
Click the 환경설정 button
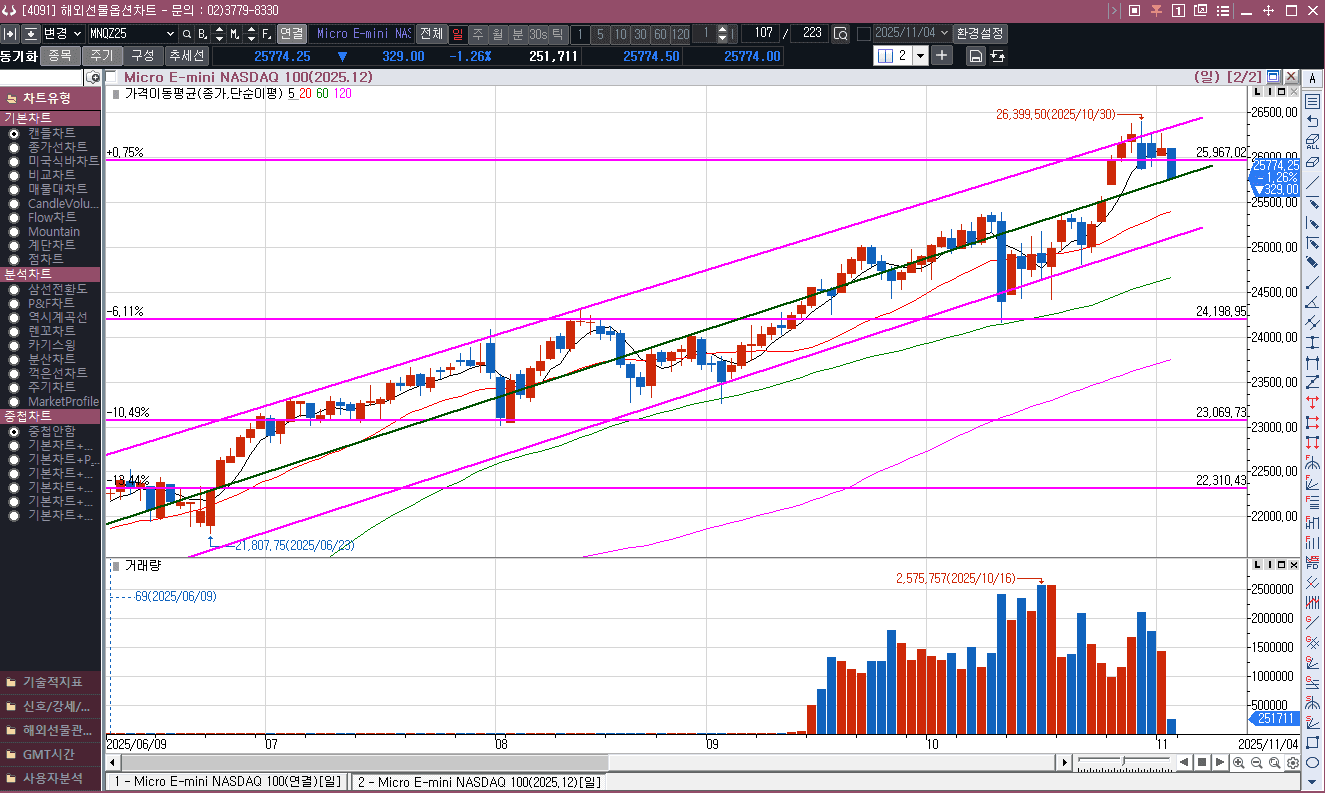tap(979, 34)
